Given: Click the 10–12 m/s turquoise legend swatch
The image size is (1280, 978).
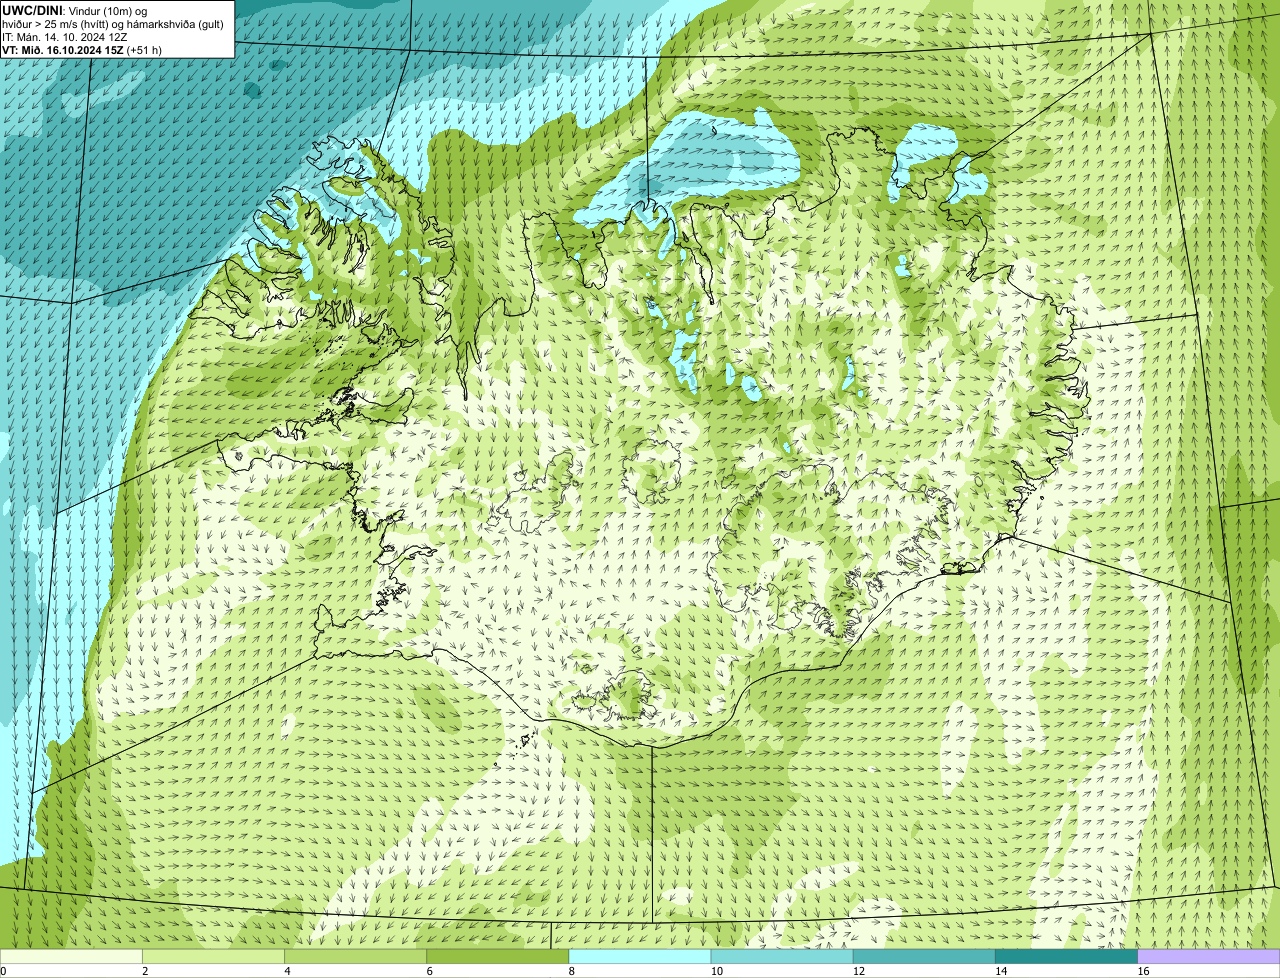Looking at the screenshot, I should click(x=782, y=956).
